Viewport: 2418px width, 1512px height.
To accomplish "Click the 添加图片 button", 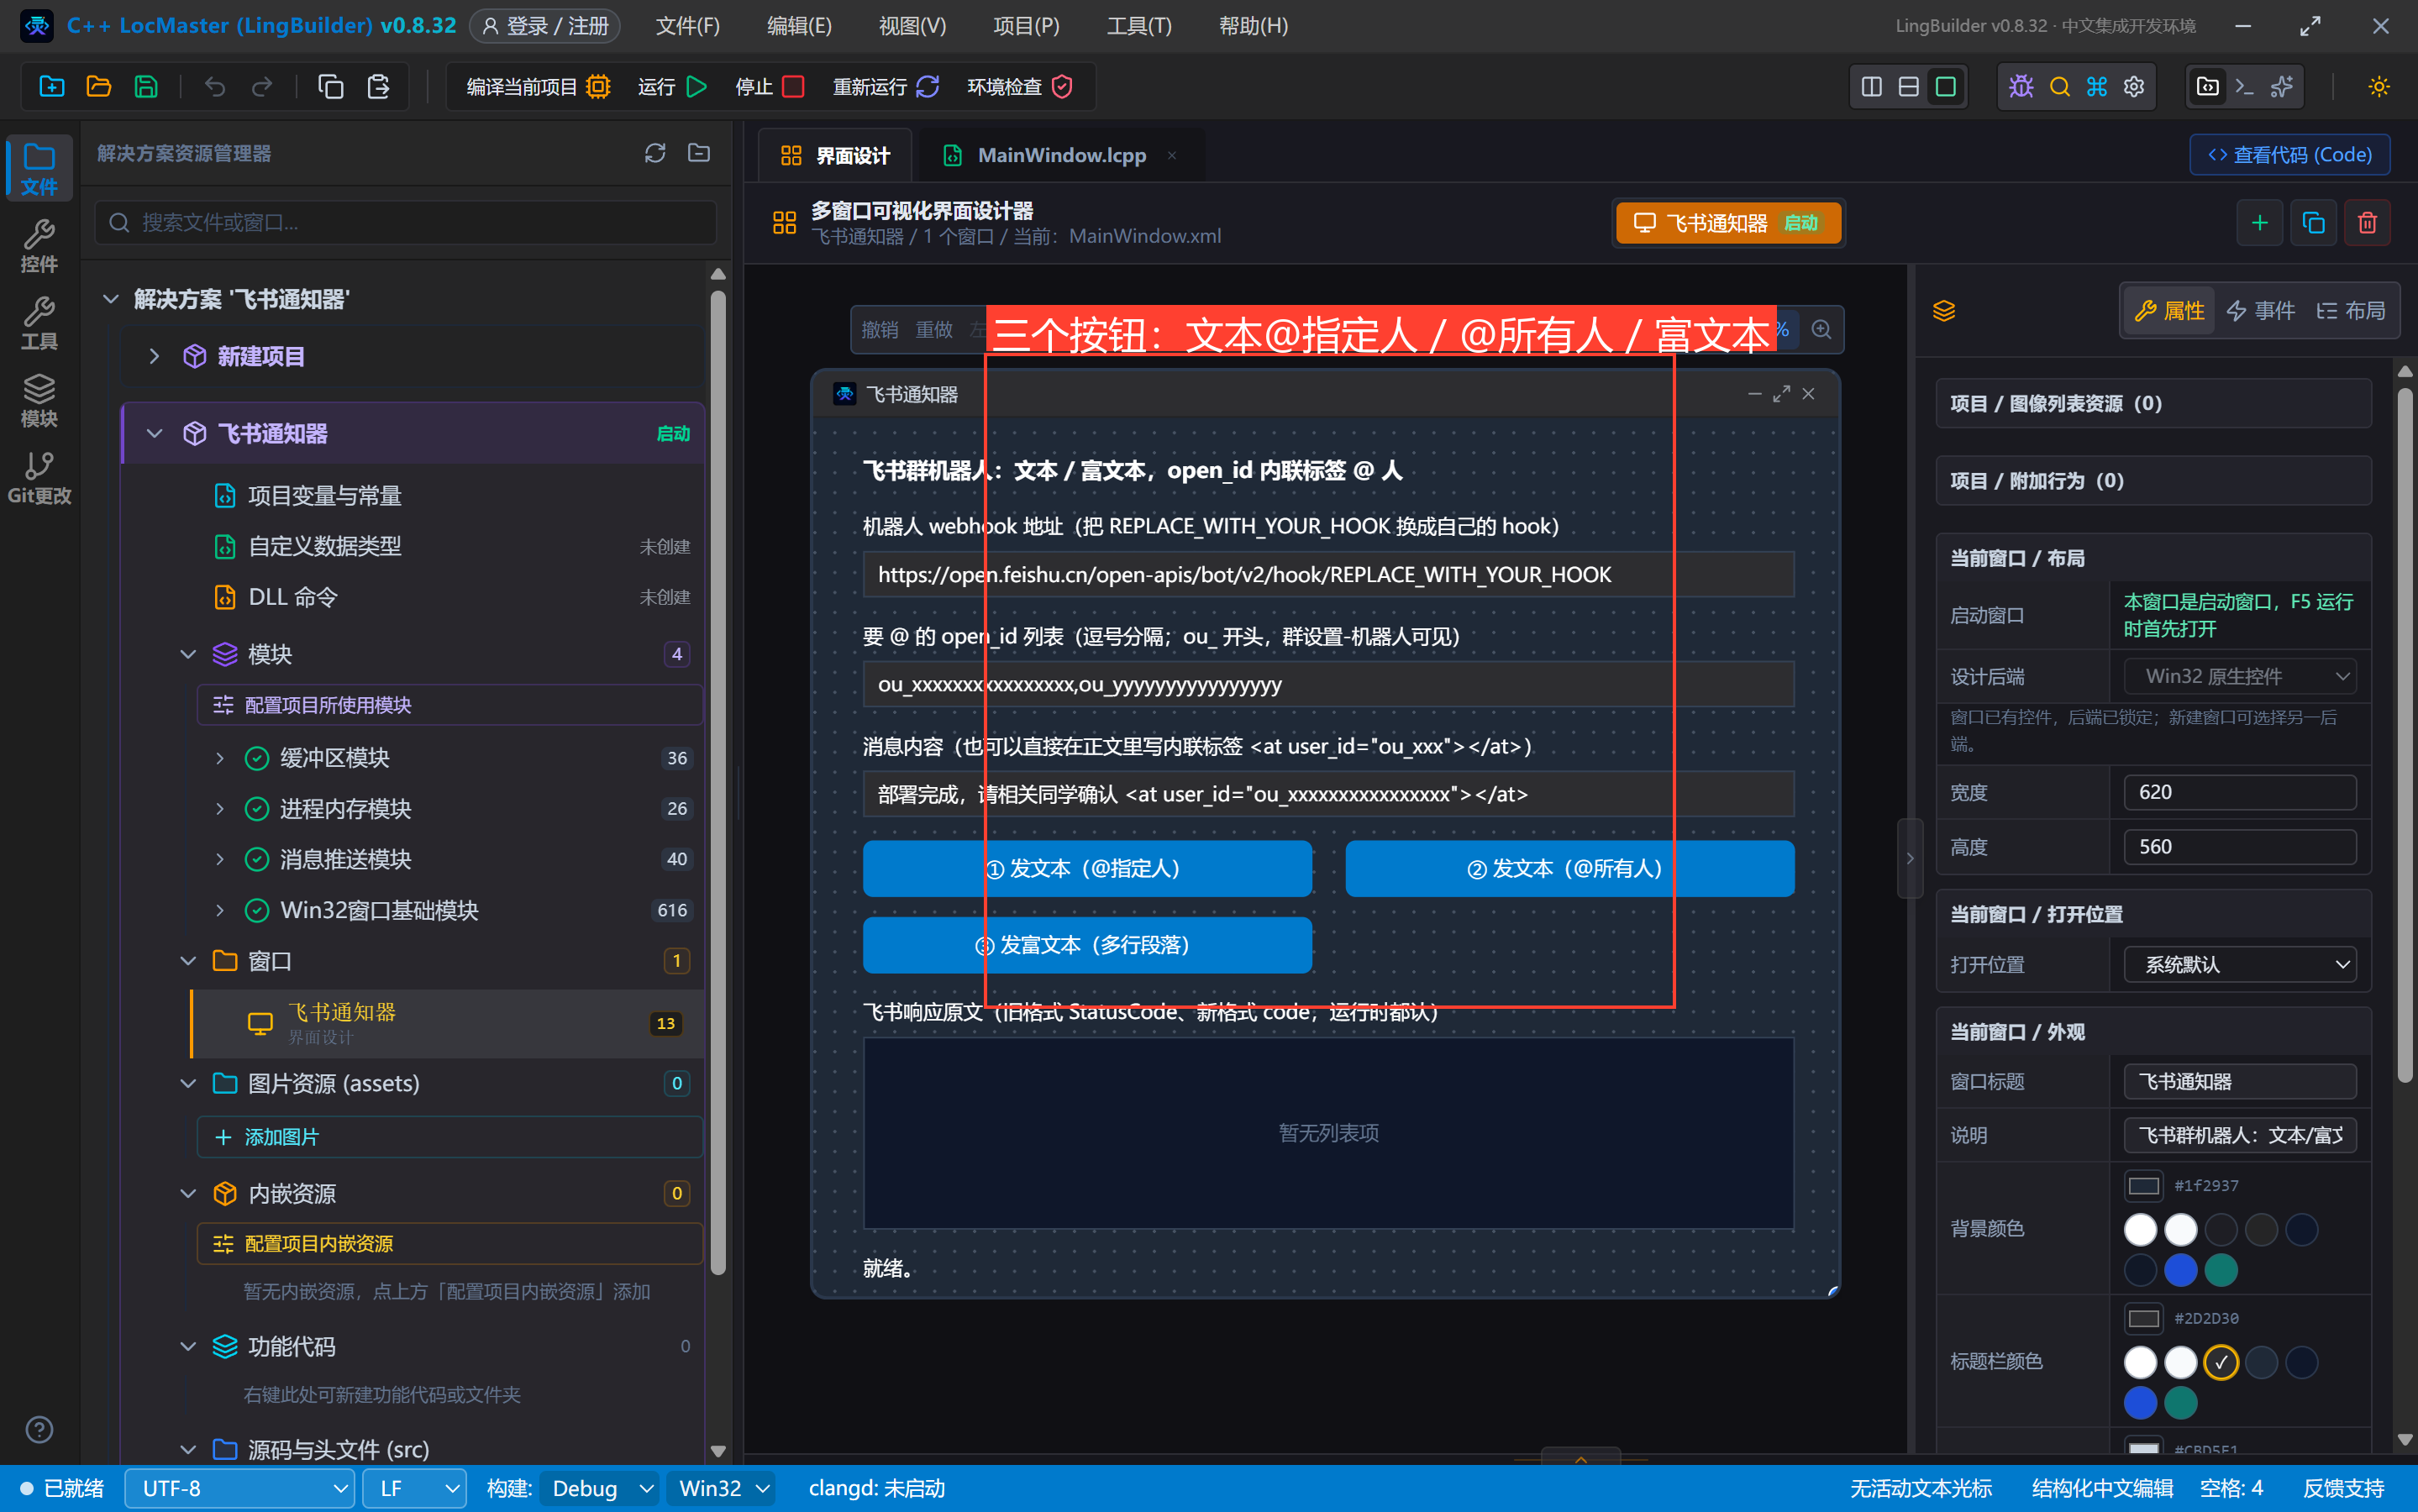I will (x=450, y=1137).
